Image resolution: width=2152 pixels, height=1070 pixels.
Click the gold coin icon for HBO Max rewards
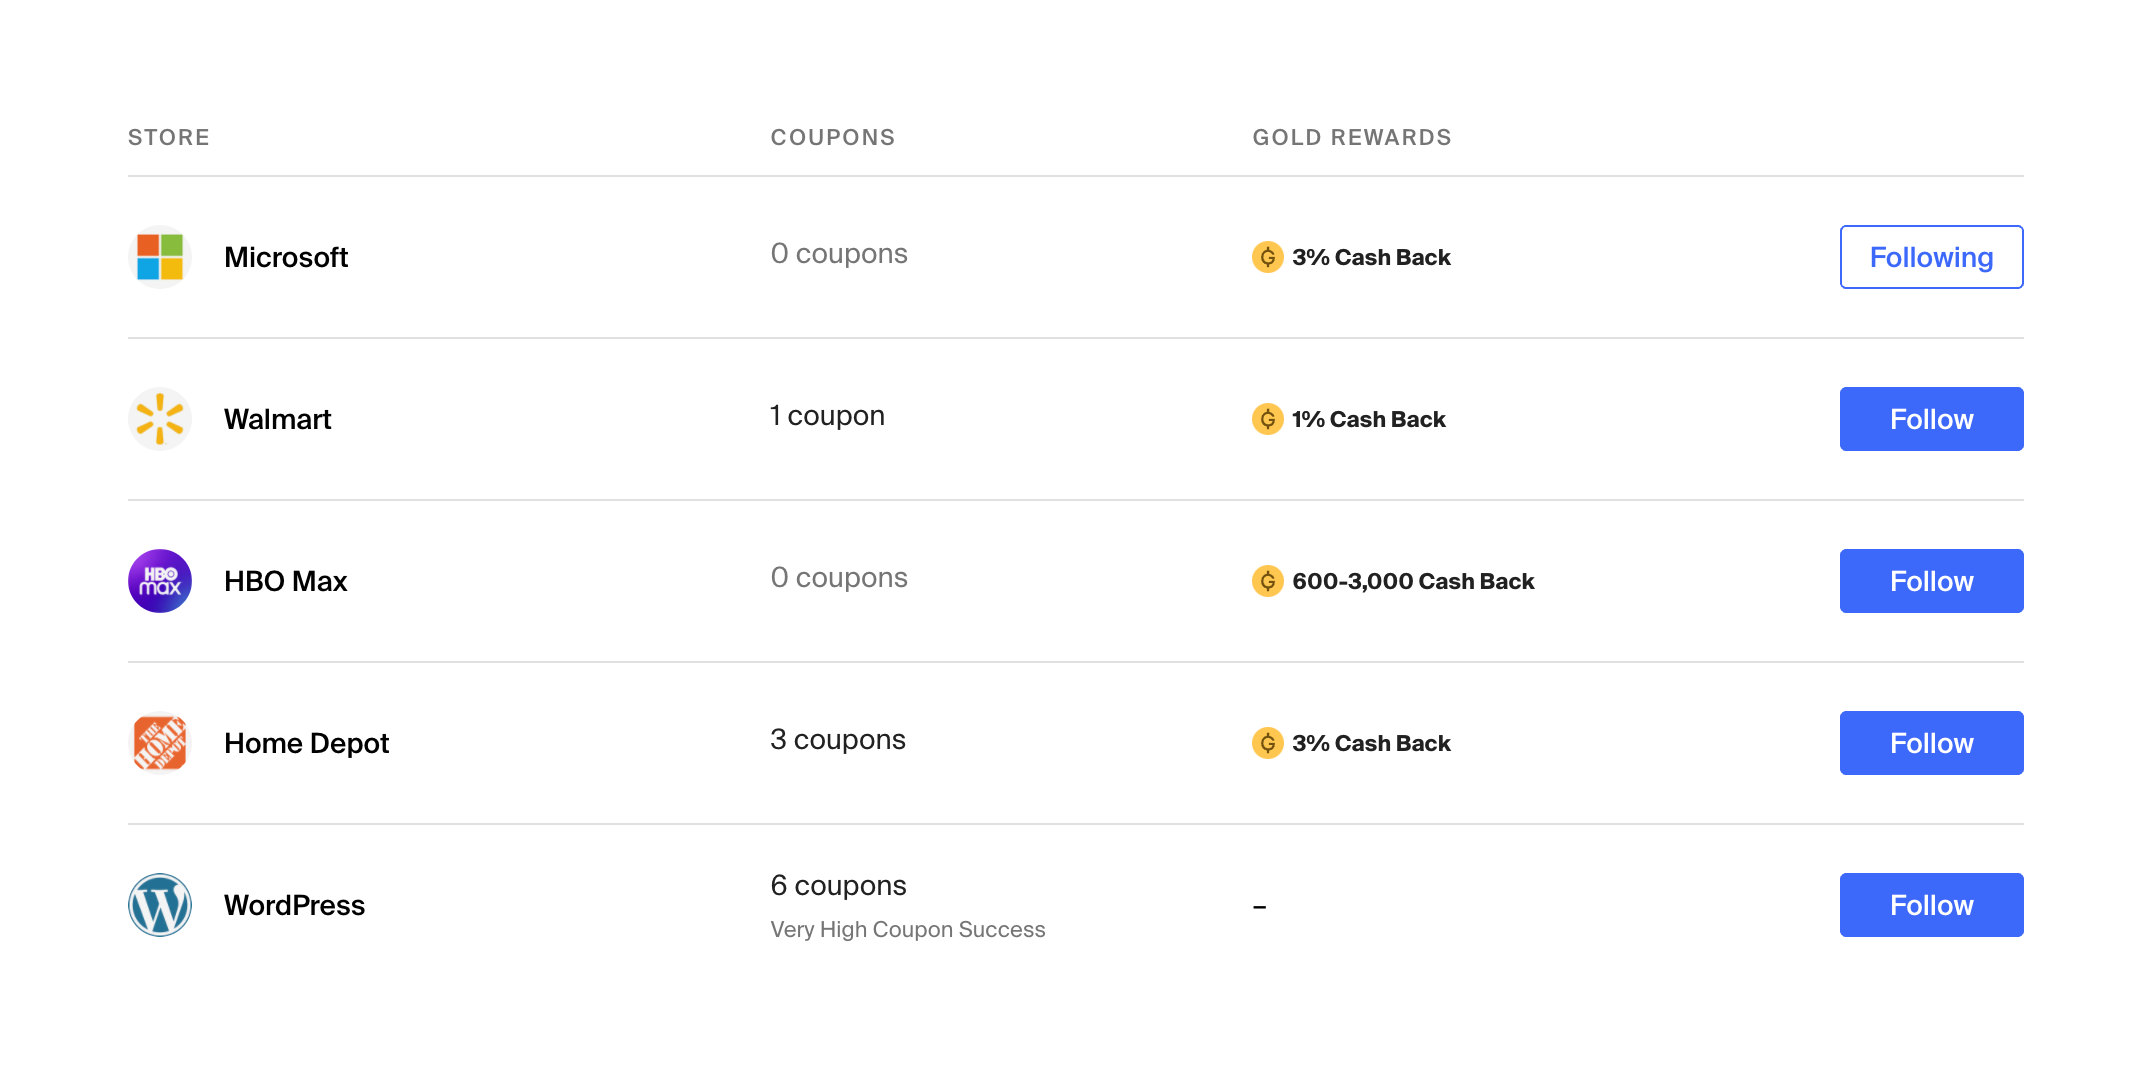[1267, 581]
